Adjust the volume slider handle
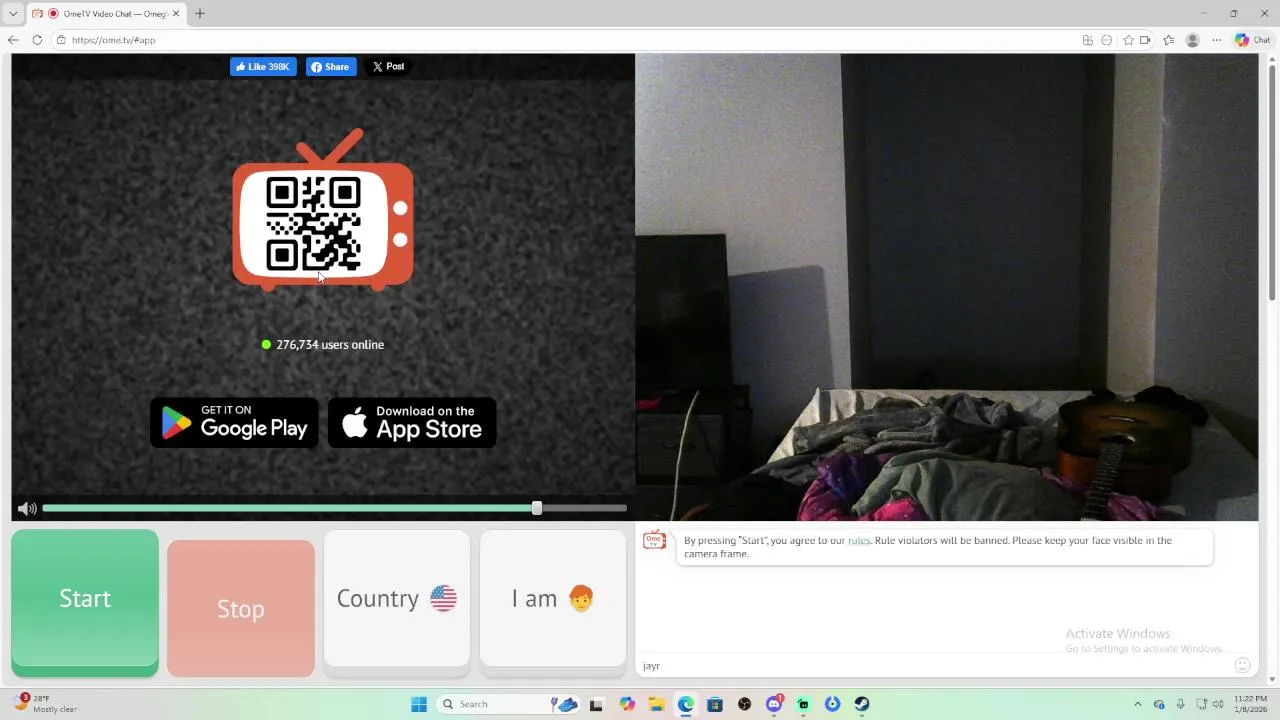Image resolution: width=1280 pixels, height=720 pixels. click(537, 508)
